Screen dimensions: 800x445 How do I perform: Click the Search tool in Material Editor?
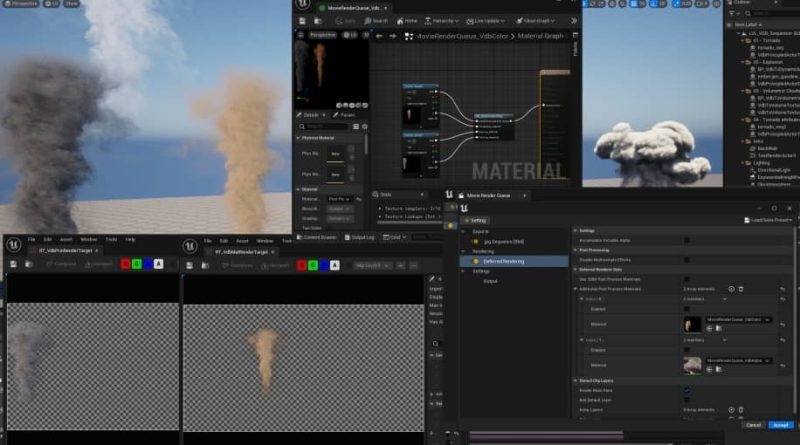[376, 21]
